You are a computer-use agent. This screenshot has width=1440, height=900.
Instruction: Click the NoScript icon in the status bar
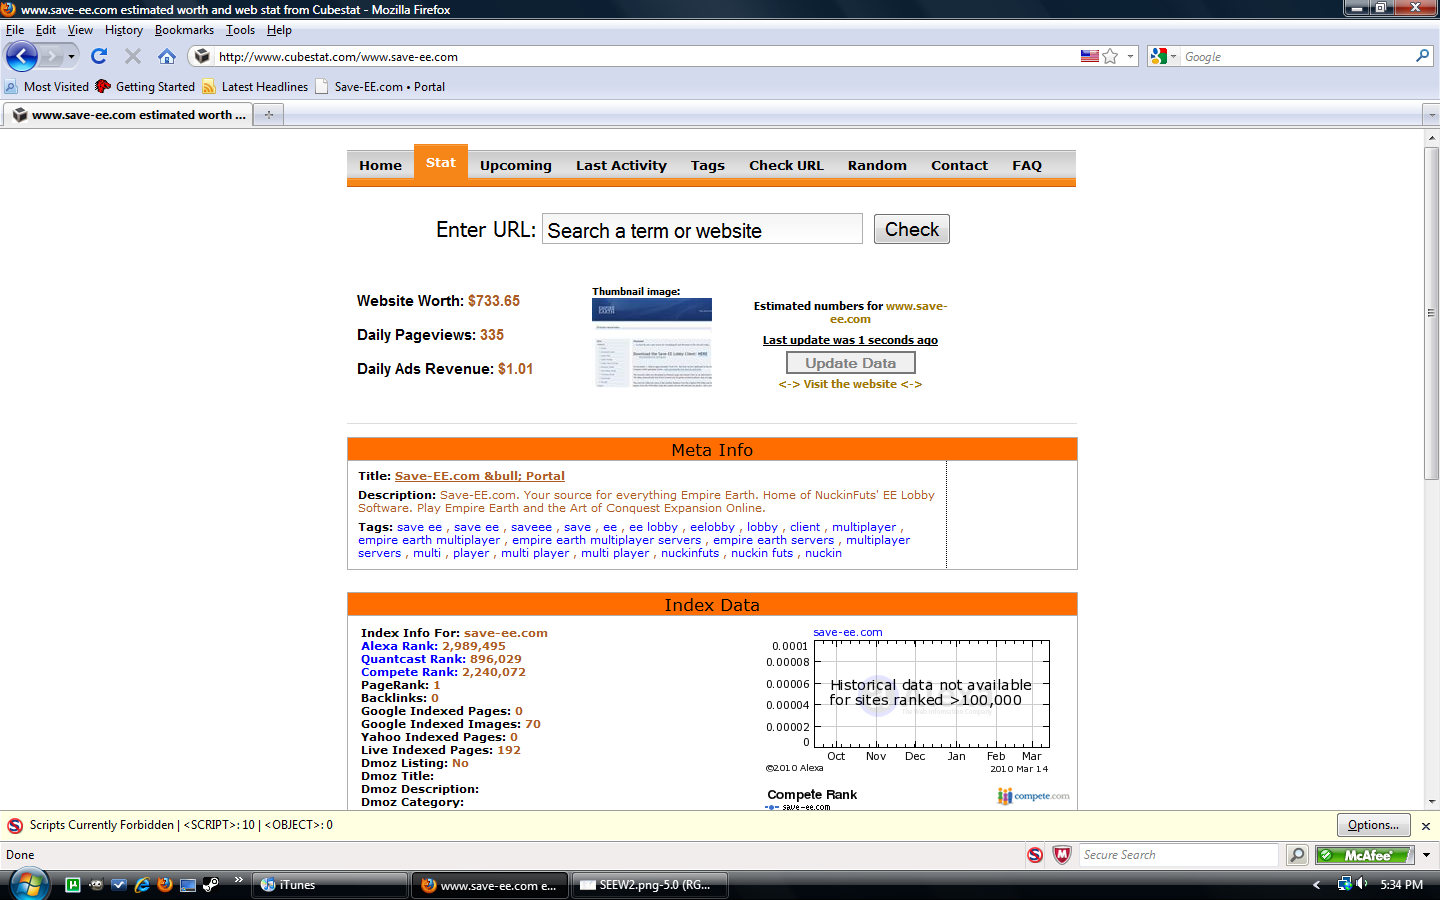pos(1035,855)
